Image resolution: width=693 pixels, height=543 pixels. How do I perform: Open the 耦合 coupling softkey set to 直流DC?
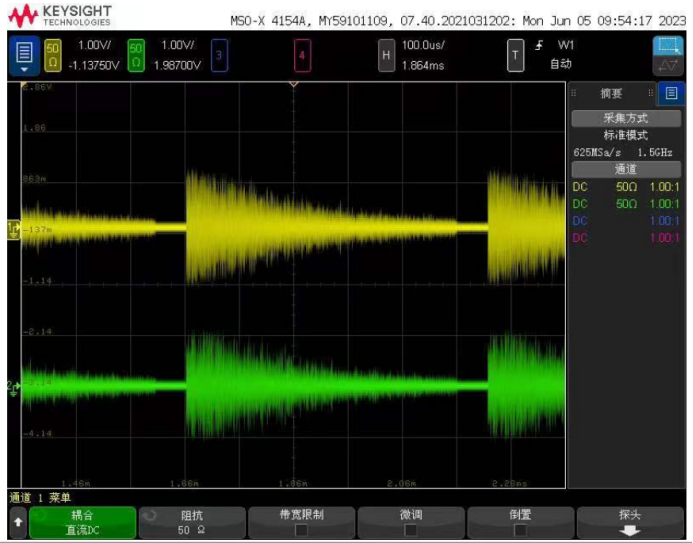coord(82,522)
